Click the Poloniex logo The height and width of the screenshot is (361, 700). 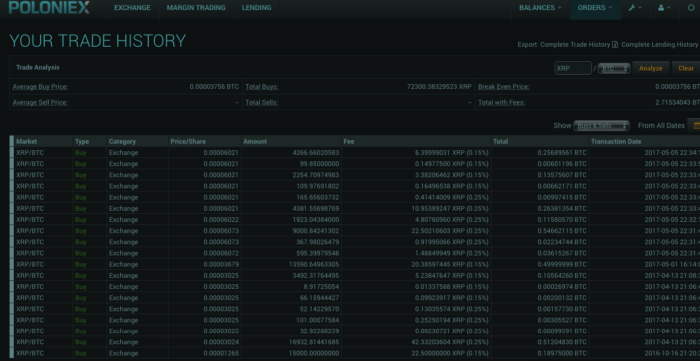[49, 8]
